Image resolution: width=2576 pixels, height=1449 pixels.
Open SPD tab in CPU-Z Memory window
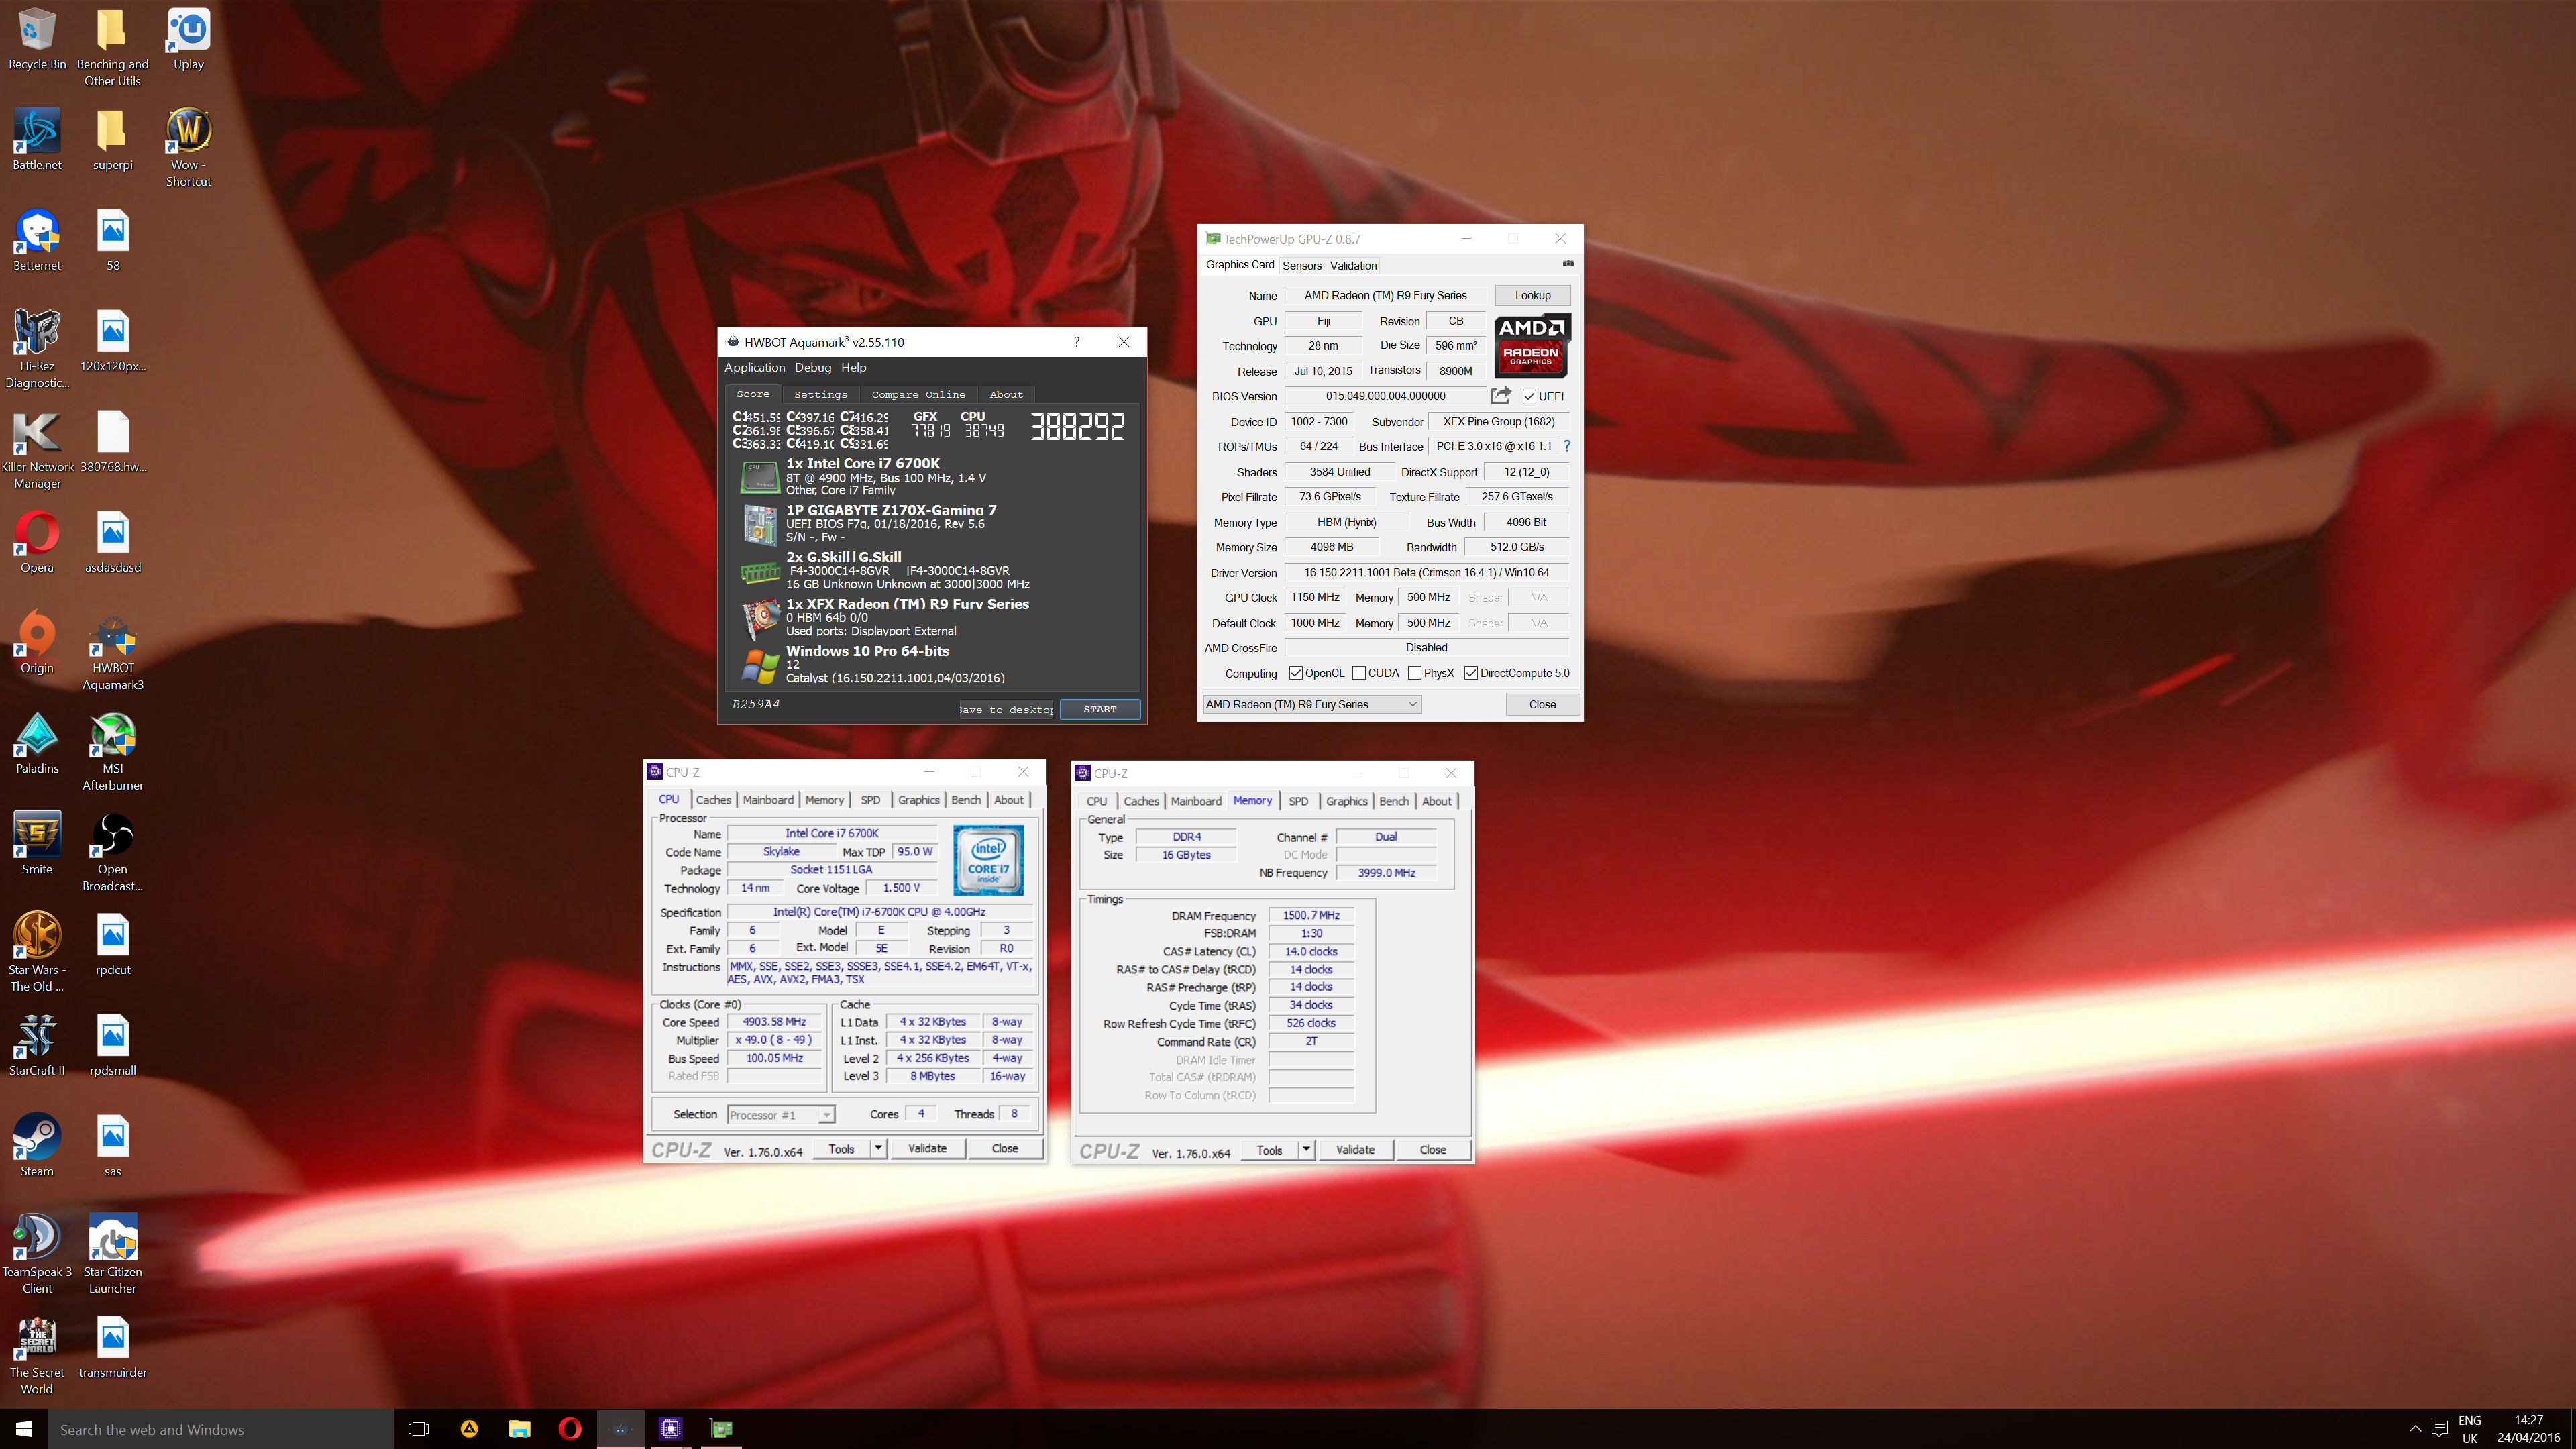pyautogui.click(x=1298, y=801)
